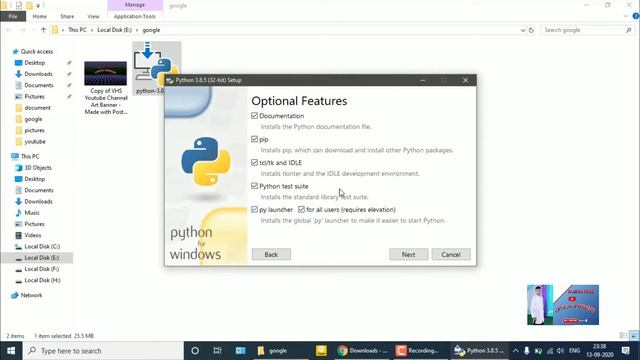The height and width of the screenshot is (360, 640).
Task: Go up one folder level arrow
Action: click(43, 30)
